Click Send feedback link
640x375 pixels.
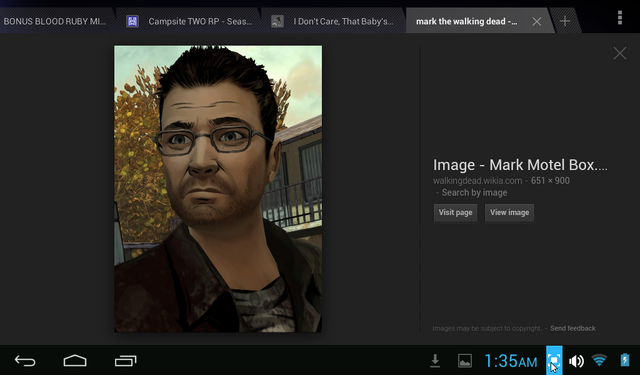573,328
